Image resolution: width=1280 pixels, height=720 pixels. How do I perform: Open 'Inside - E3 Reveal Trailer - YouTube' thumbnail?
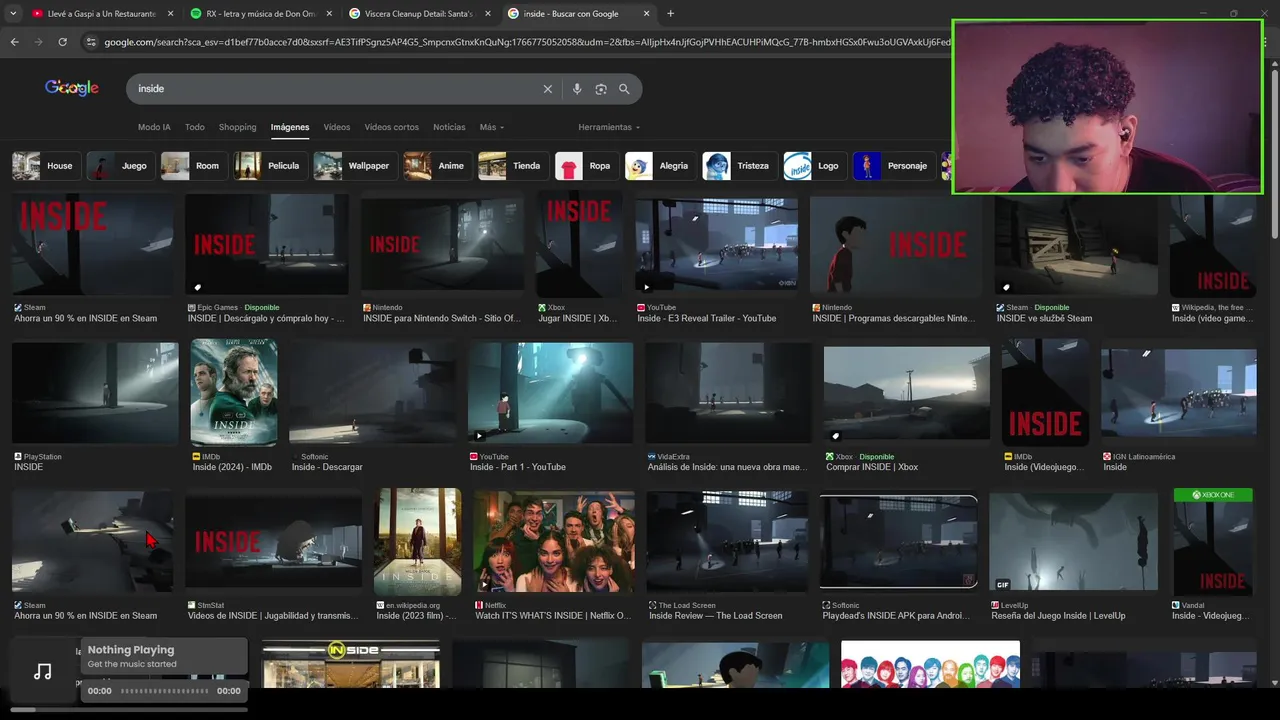pos(717,245)
